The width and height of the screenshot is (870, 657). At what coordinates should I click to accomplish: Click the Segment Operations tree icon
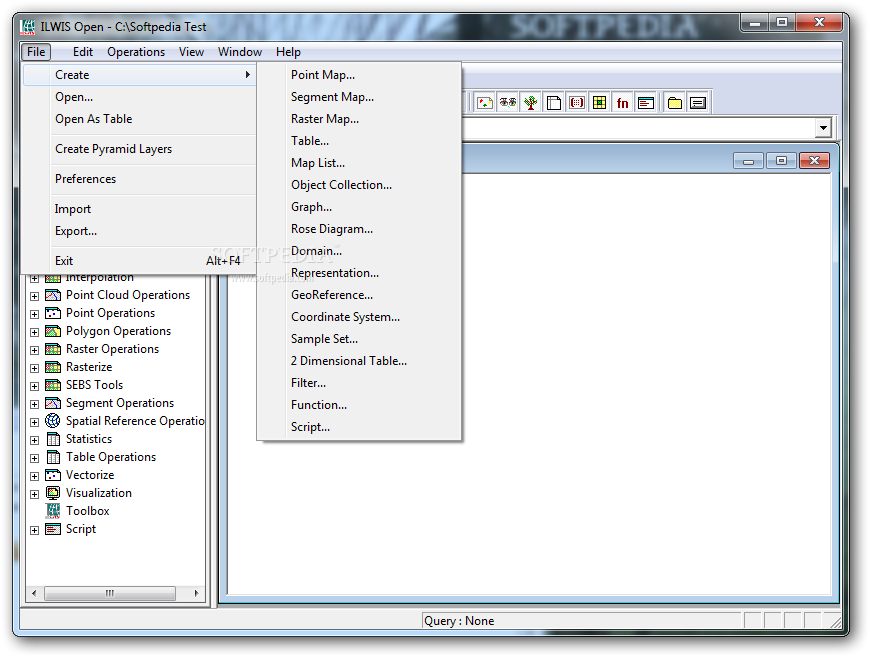click(x=53, y=403)
